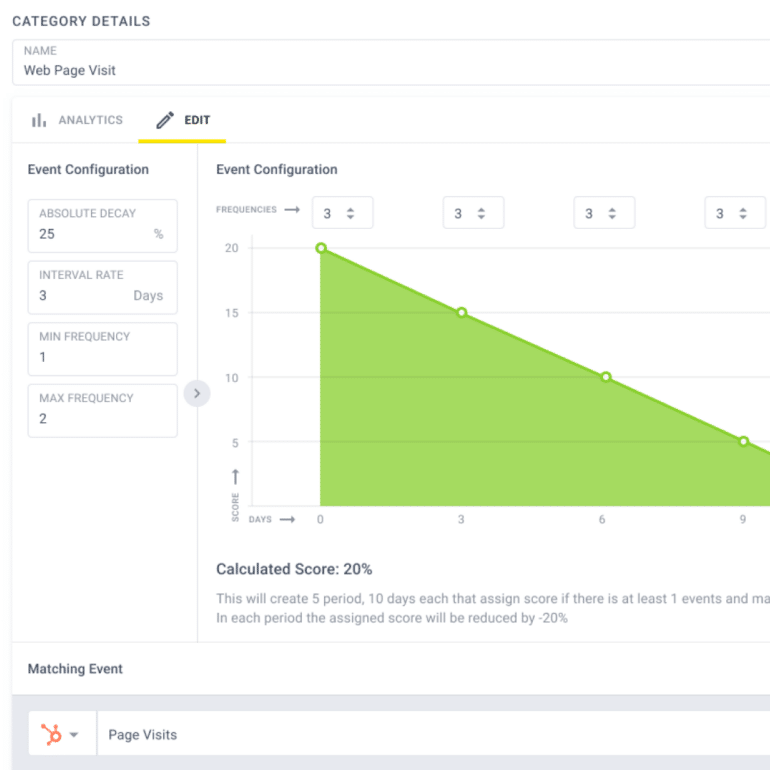Screen dimensions: 770x770
Task: Click the Name field with Web Page Visit
Action: click(391, 62)
